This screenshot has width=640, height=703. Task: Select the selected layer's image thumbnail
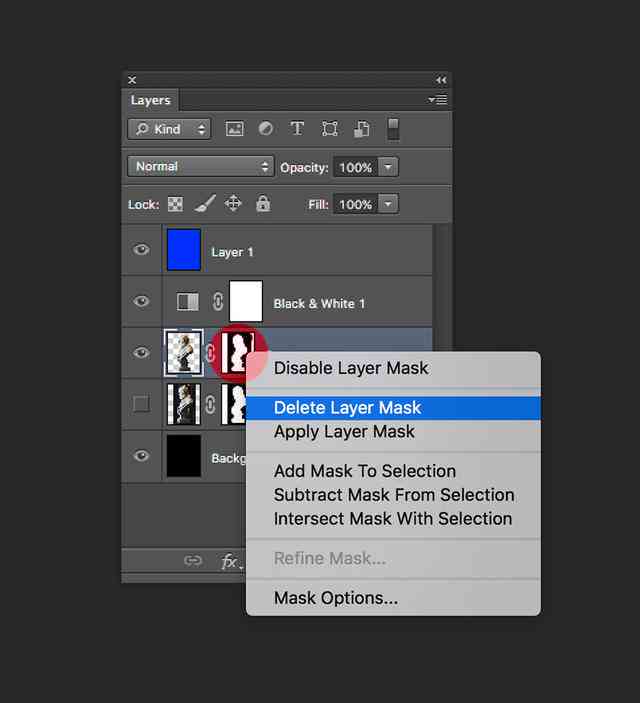pos(184,353)
